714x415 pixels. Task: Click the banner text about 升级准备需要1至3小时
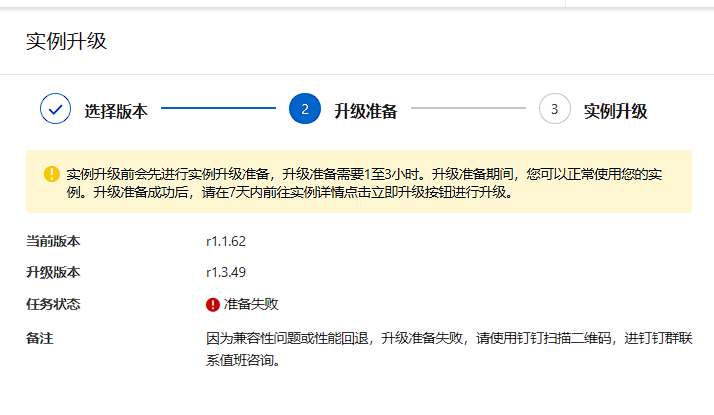pyautogui.click(x=364, y=183)
